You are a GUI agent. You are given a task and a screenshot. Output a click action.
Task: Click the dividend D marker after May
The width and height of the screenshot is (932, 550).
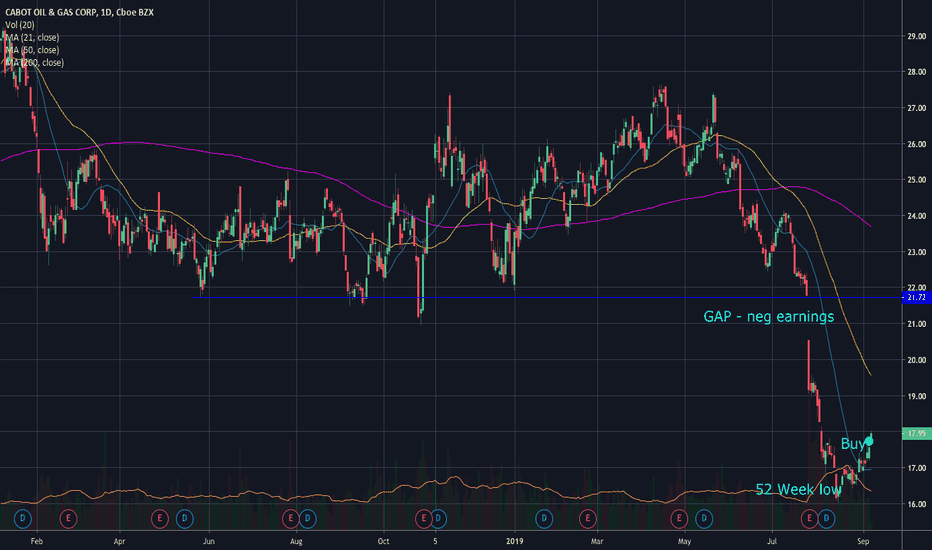point(704,518)
